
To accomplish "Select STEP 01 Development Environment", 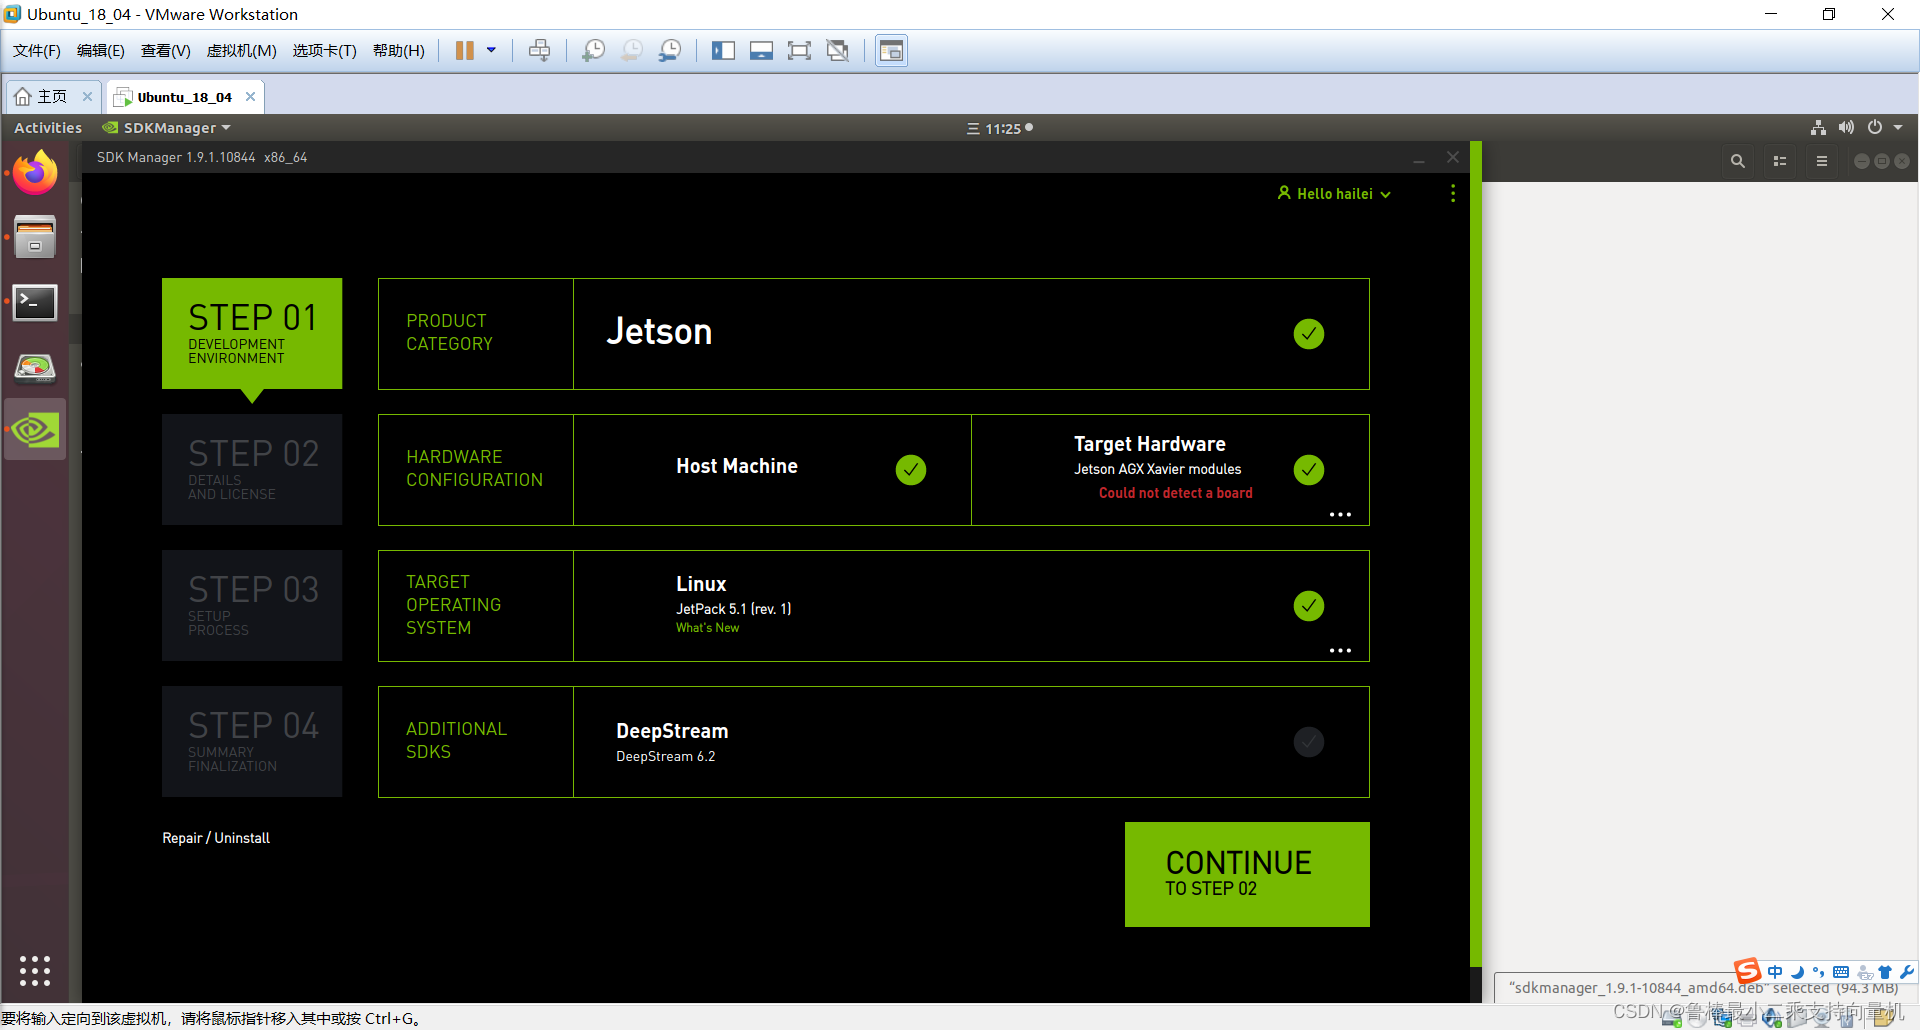I will pyautogui.click(x=252, y=333).
